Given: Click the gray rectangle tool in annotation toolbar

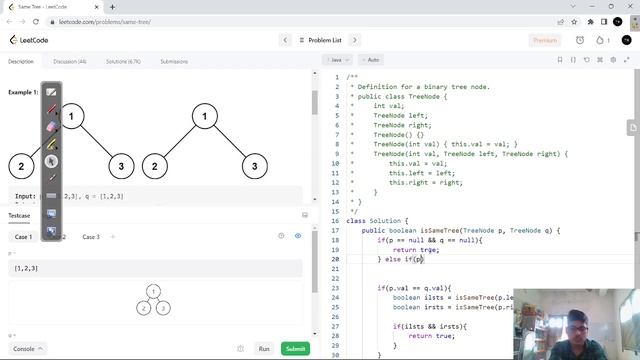Looking at the screenshot, I should pyautogui.click(x=51, y=196).
